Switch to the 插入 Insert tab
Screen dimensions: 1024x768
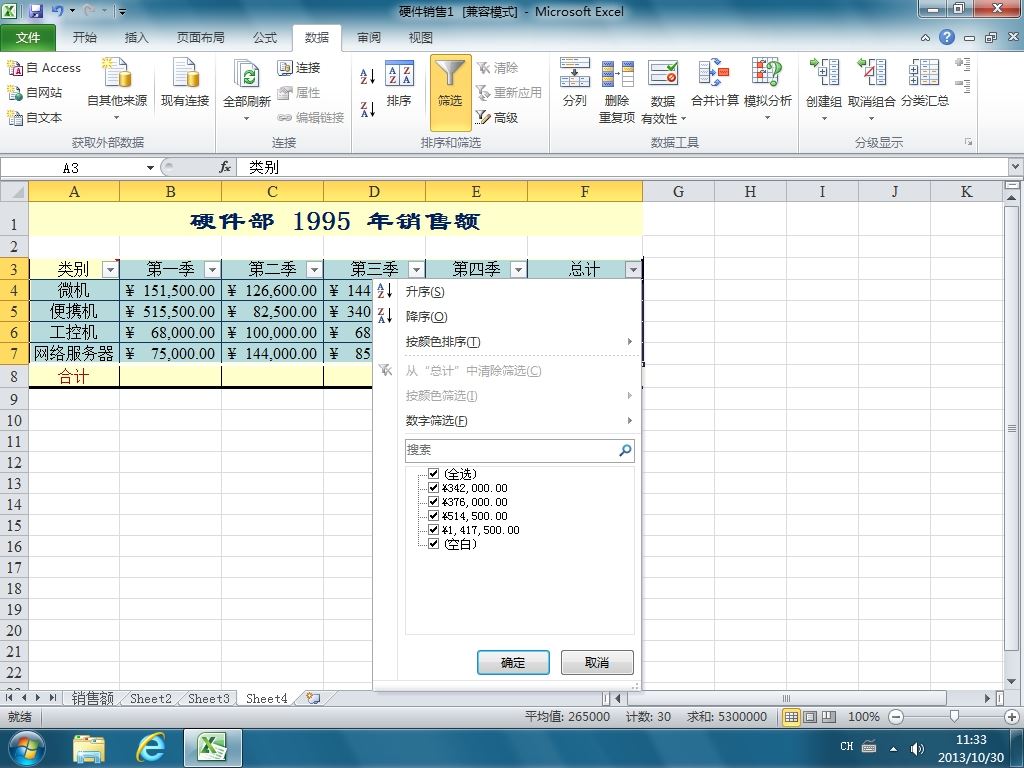pos(136,38)
